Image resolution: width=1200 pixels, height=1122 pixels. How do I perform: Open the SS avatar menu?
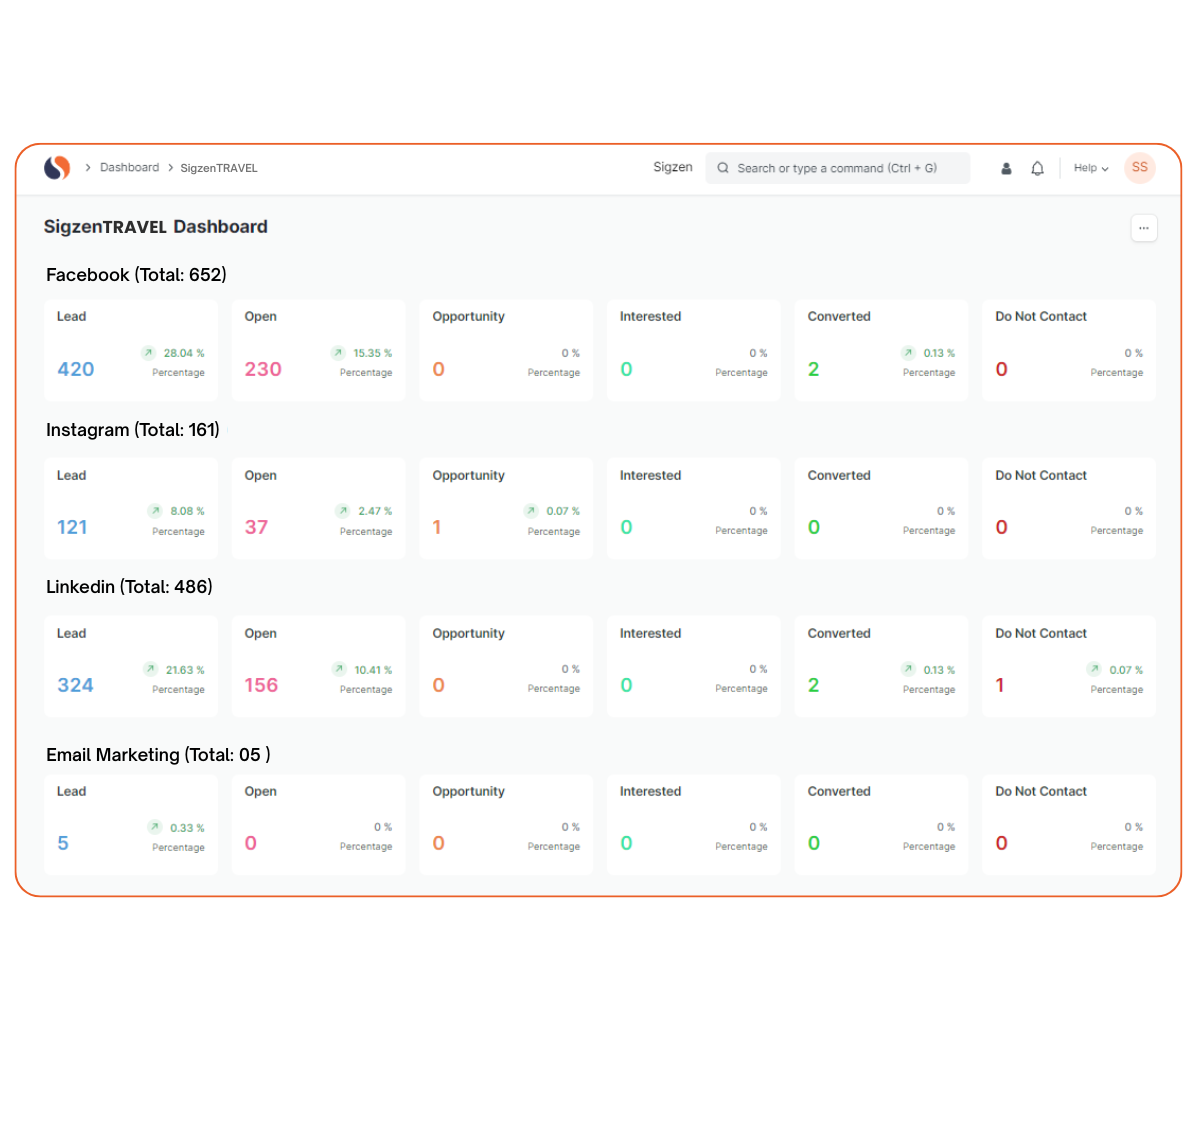click(1139, 168)
